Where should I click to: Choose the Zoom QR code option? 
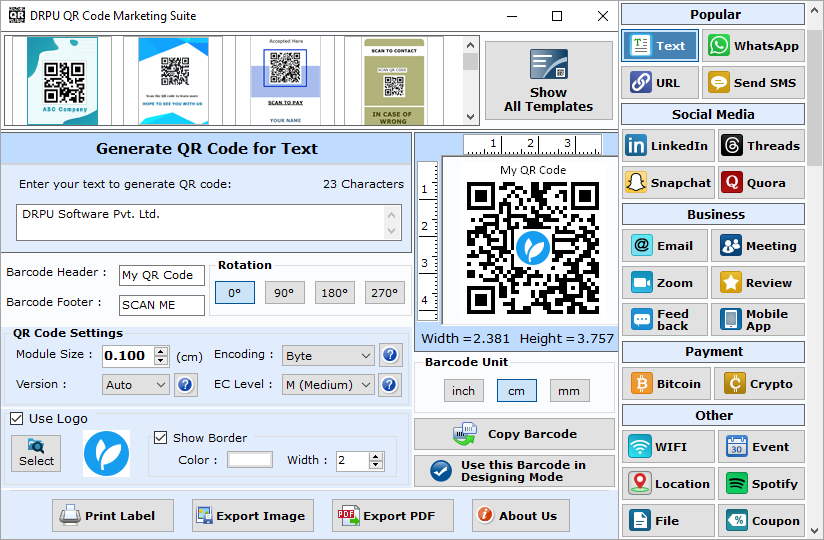(x=665, y=283)
